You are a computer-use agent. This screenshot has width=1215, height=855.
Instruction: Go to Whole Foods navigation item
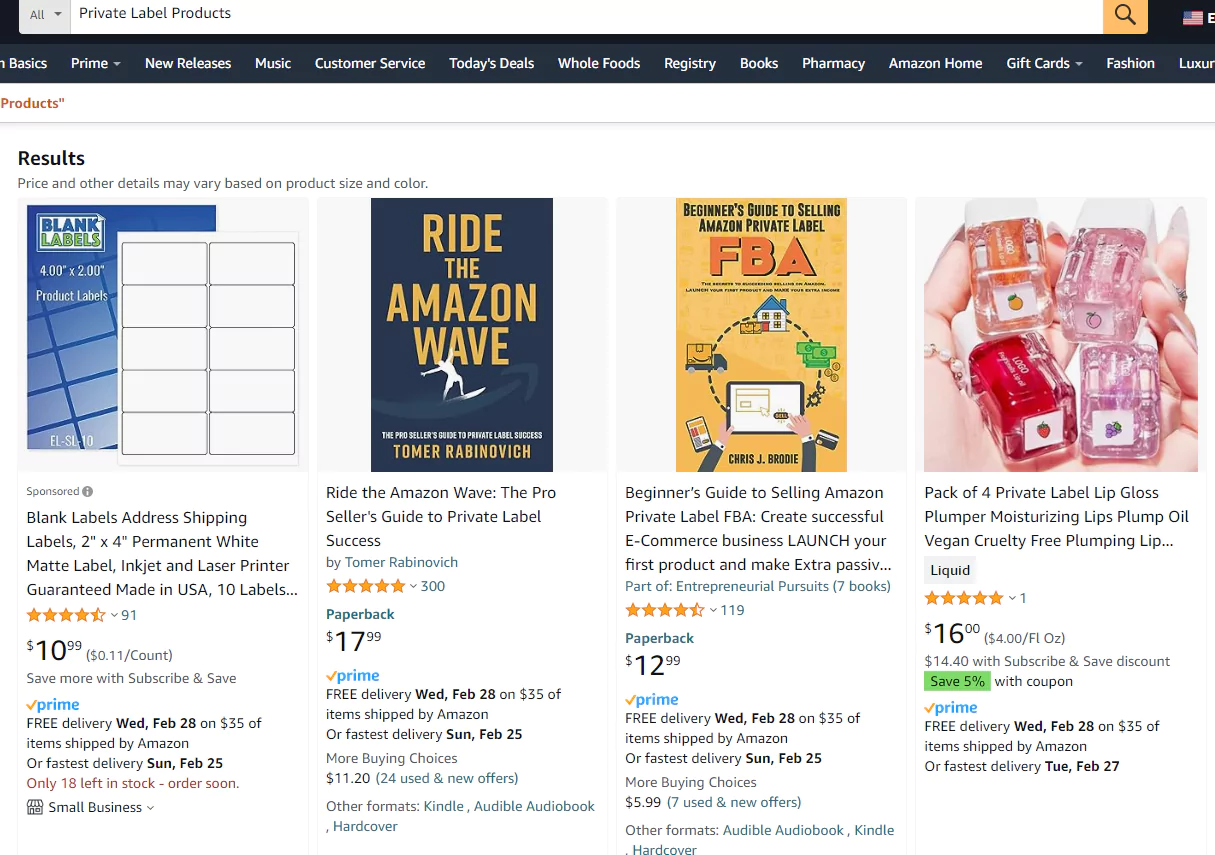coord(598,63)
